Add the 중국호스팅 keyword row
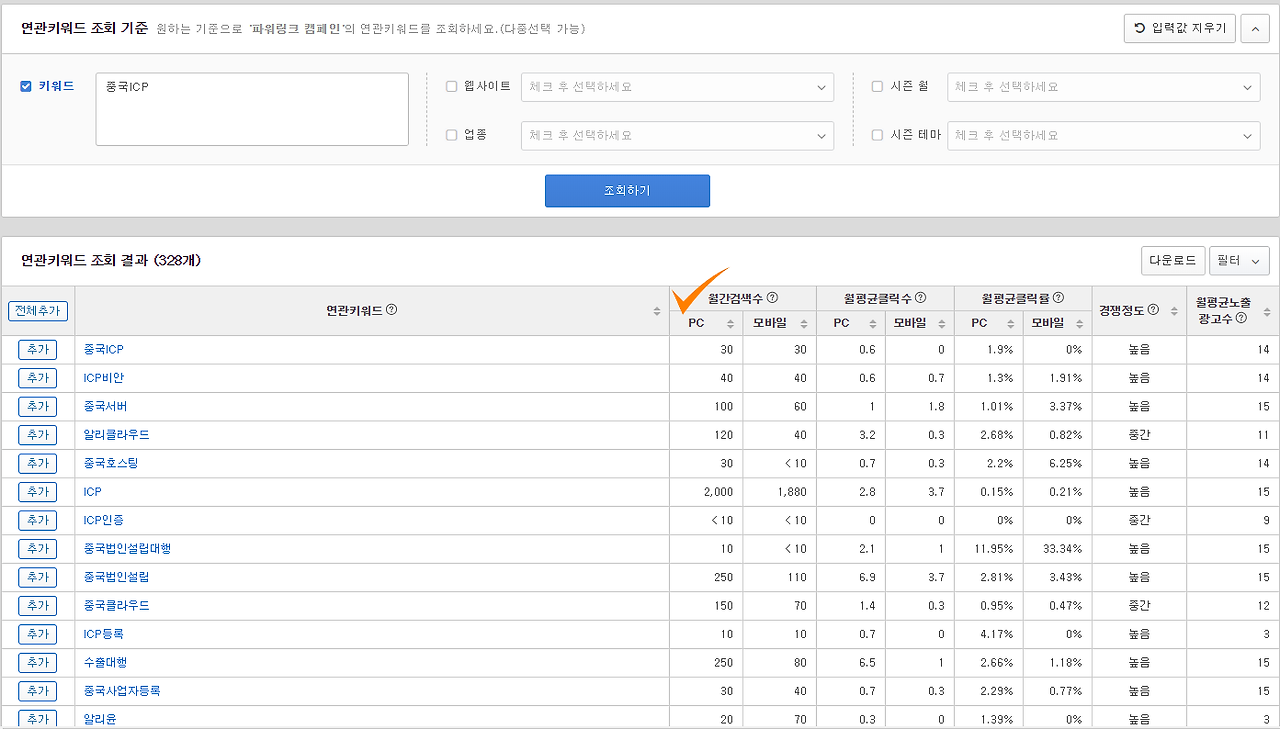This screenshot has width=1280, height=729. coord(37,463)
